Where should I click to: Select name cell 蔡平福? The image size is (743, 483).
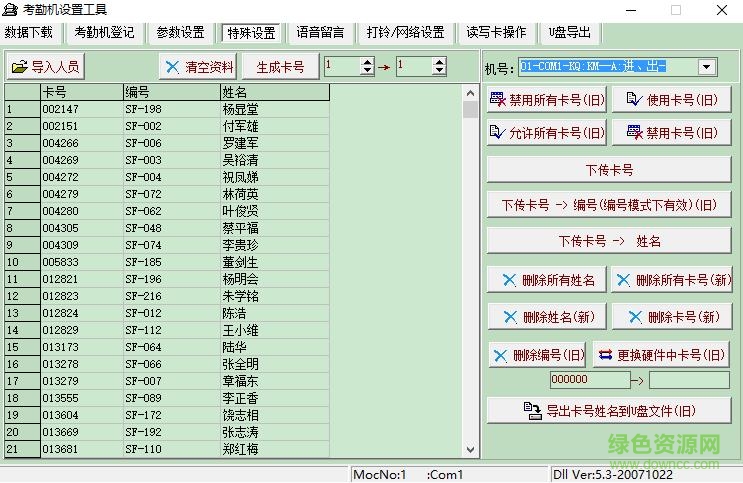click(x=275, y=228)
